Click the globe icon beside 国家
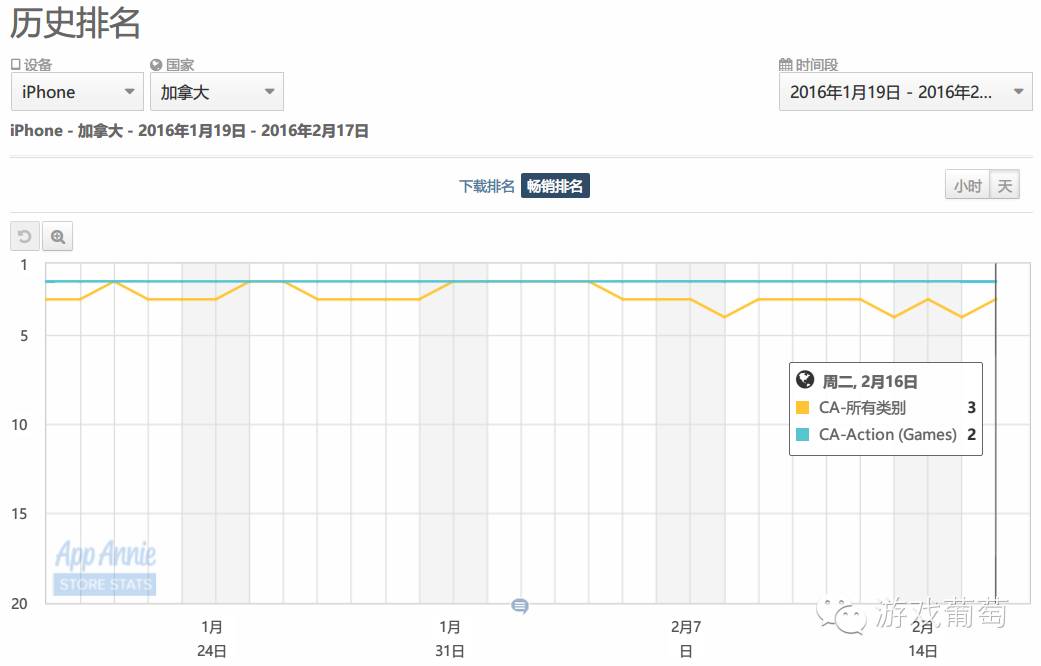The height and width of the screenshot is (666, 1041). [x=156, y=65]
